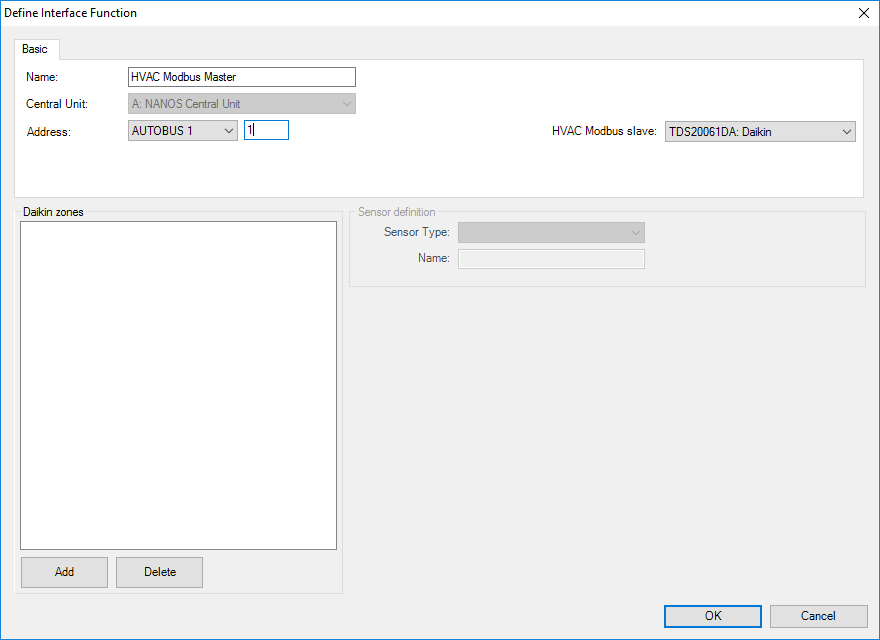Dismiss the dialog with Cancel
Screen dimensions: 880x640
[x=817, y=616]
